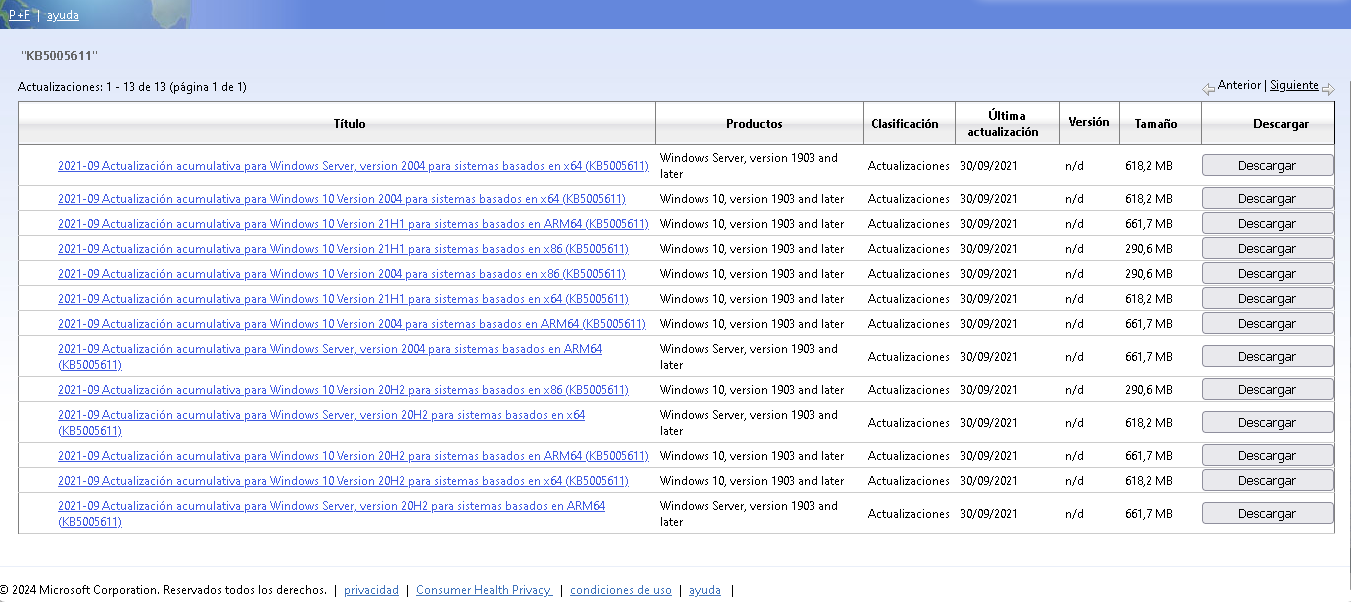This screenshot has width=1351, height=602.
Task: Download the Windows Server version 2004 ARM64 update
Action: coord(1267,357)
